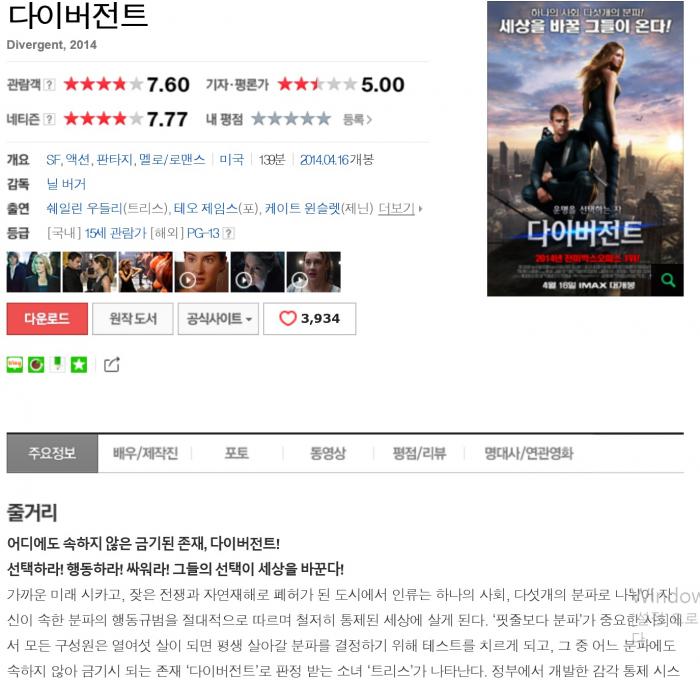
Task: Open the director link 닐 버거
Action: [66, 184]
